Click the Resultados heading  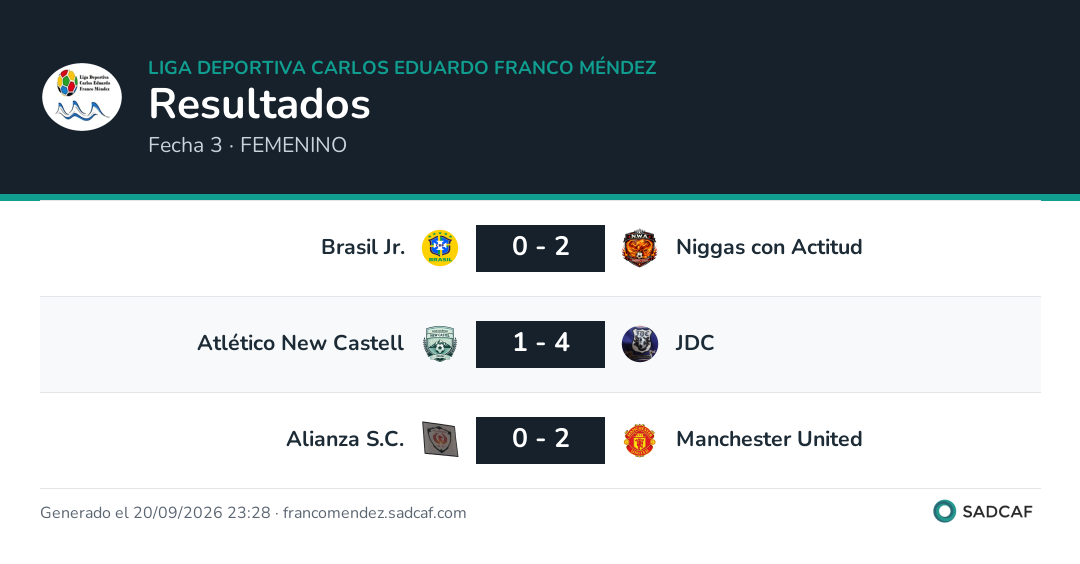point(260,104)
